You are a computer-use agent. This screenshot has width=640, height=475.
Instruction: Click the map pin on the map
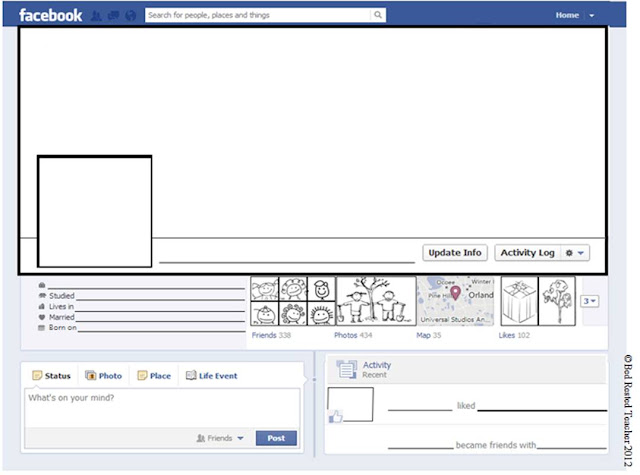tap(455, 293)
